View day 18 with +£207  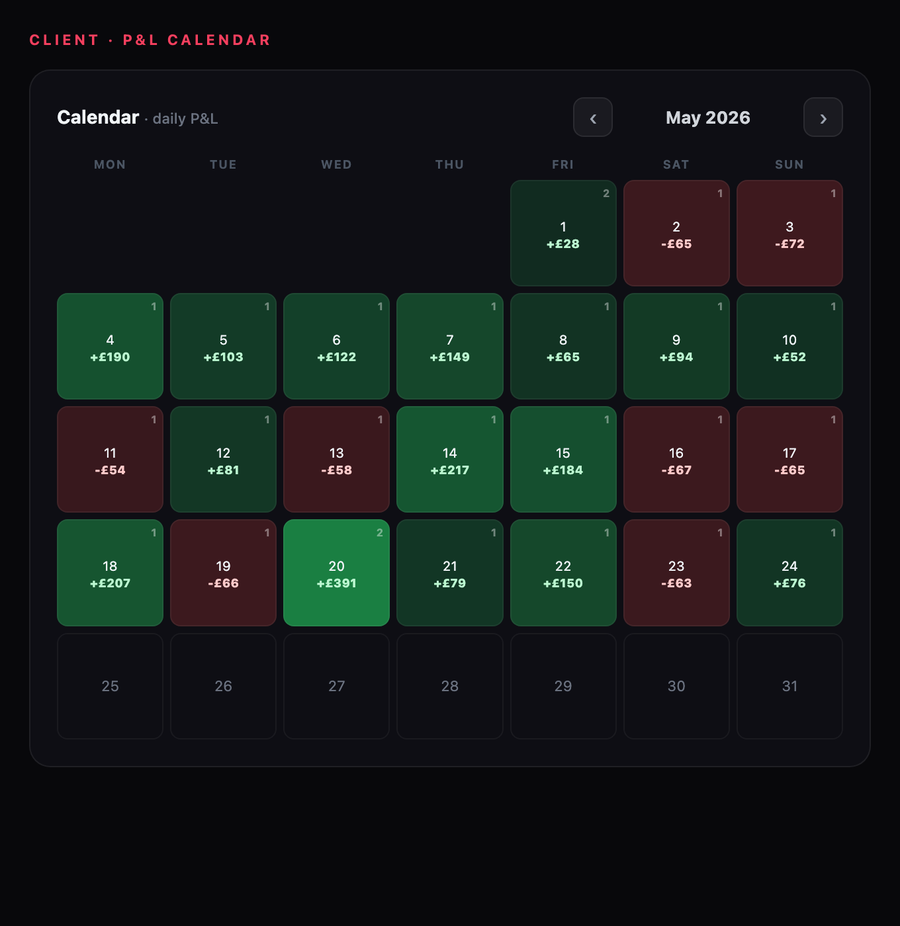click(x=110, y=573)
